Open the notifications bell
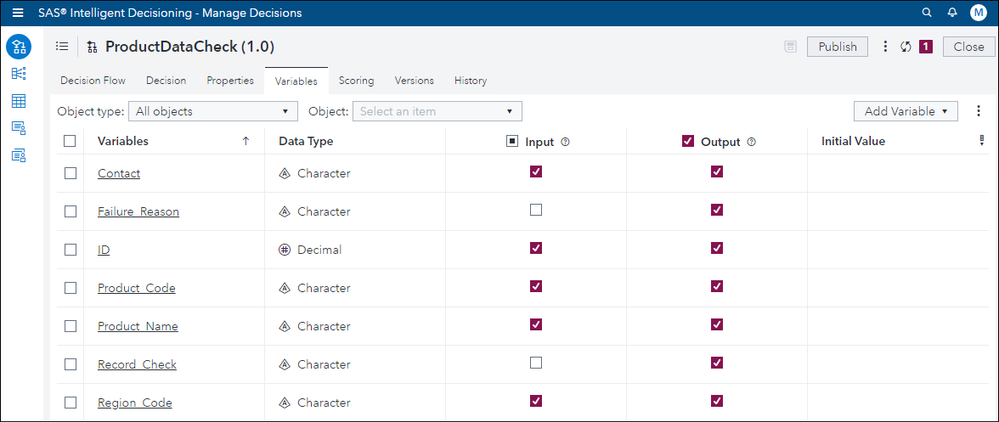This screenshot has width=999, height=422. coord(952,13)
